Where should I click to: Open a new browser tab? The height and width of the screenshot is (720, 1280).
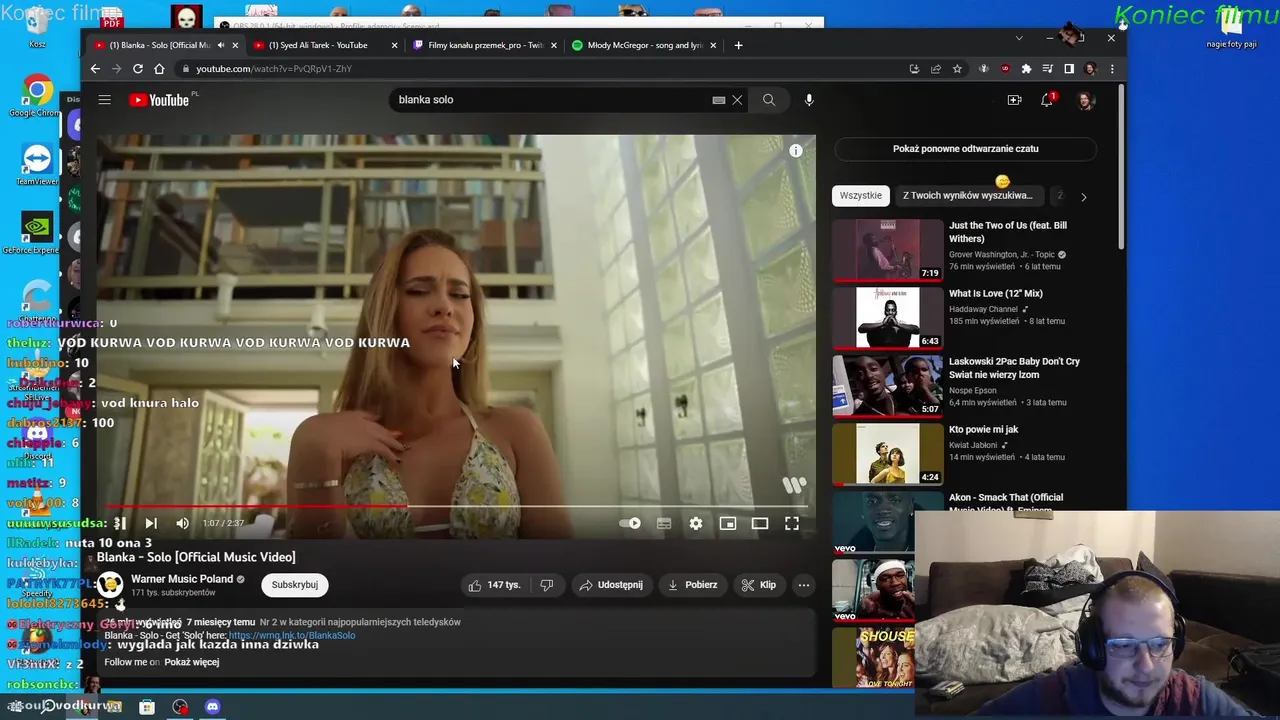(x=738, y=45)
